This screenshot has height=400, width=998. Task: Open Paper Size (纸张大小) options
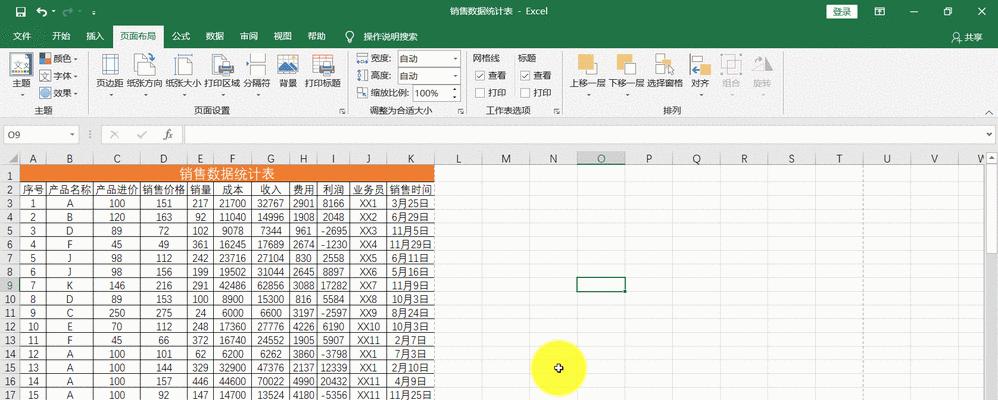click(x=183, y=75)
